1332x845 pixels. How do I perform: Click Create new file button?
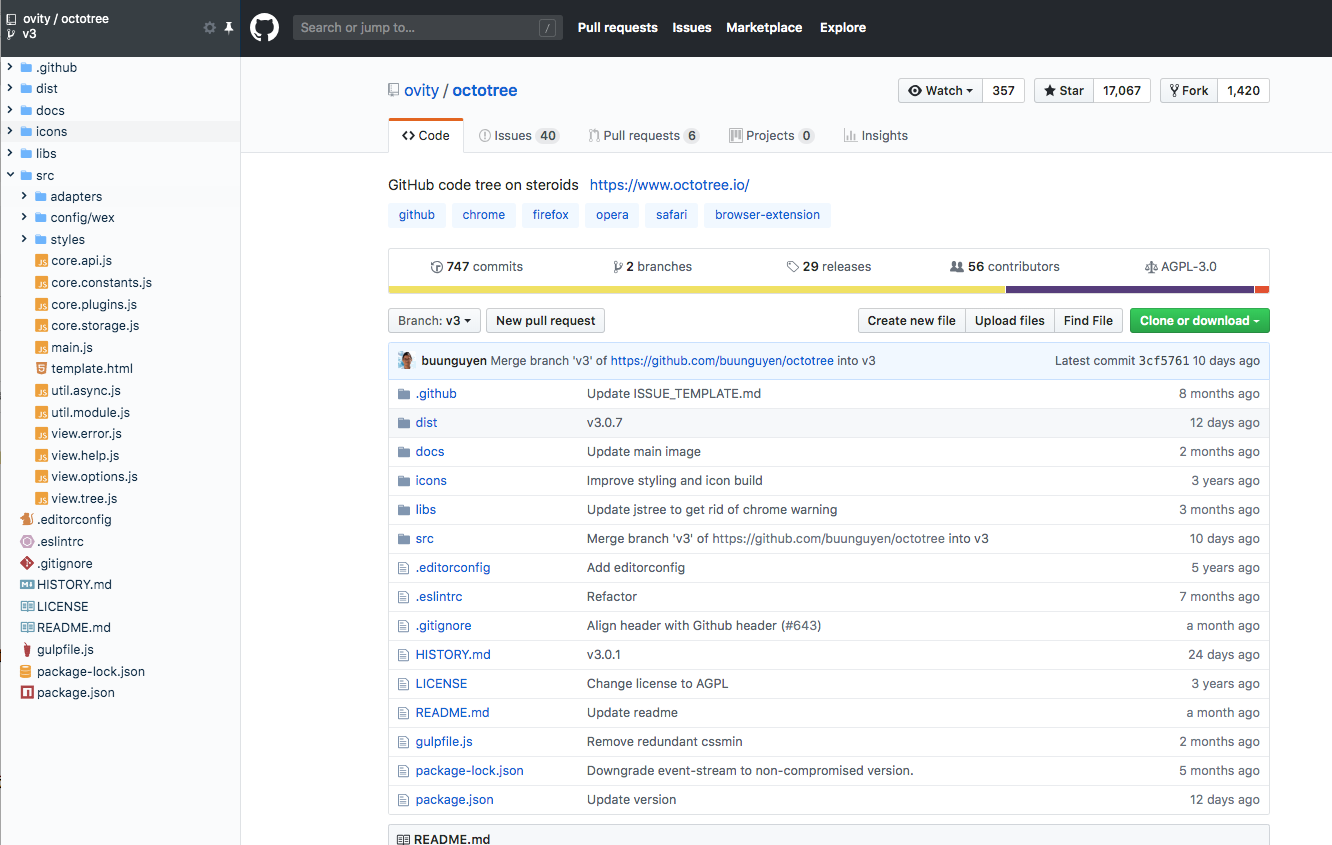911,321
